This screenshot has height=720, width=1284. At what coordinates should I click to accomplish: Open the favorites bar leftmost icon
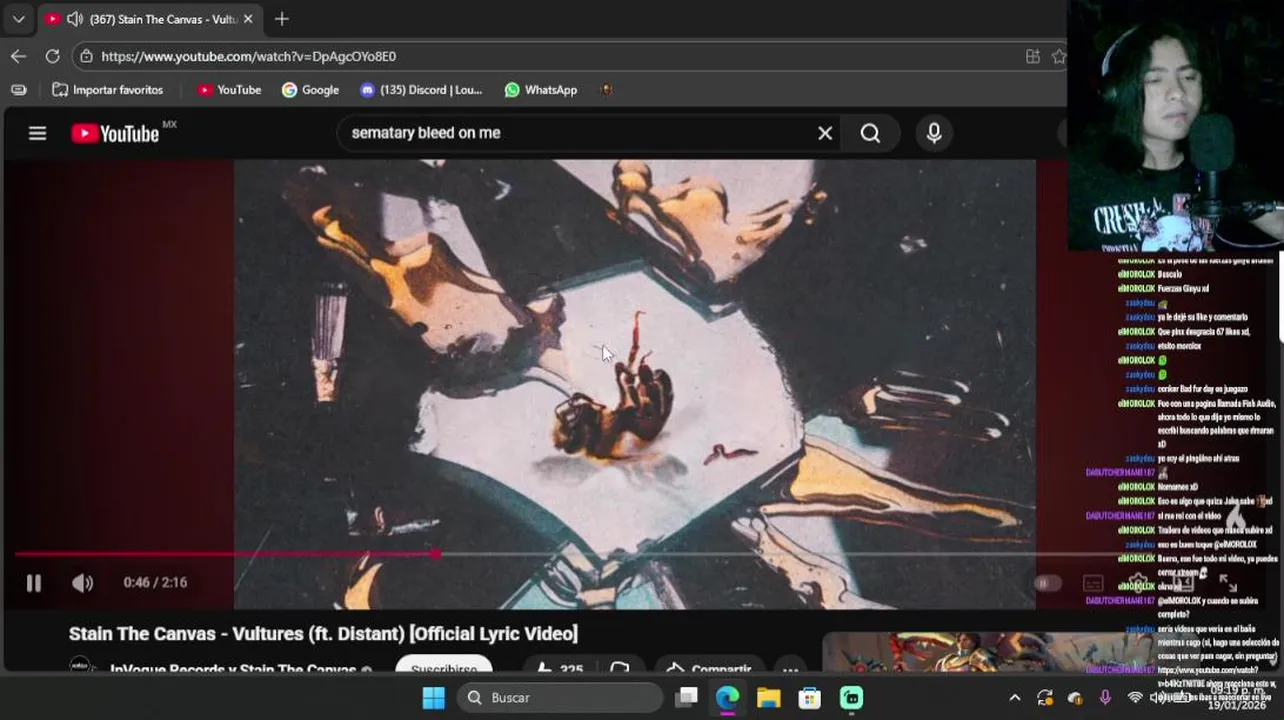pyautogui.click(x=18, y=90)
